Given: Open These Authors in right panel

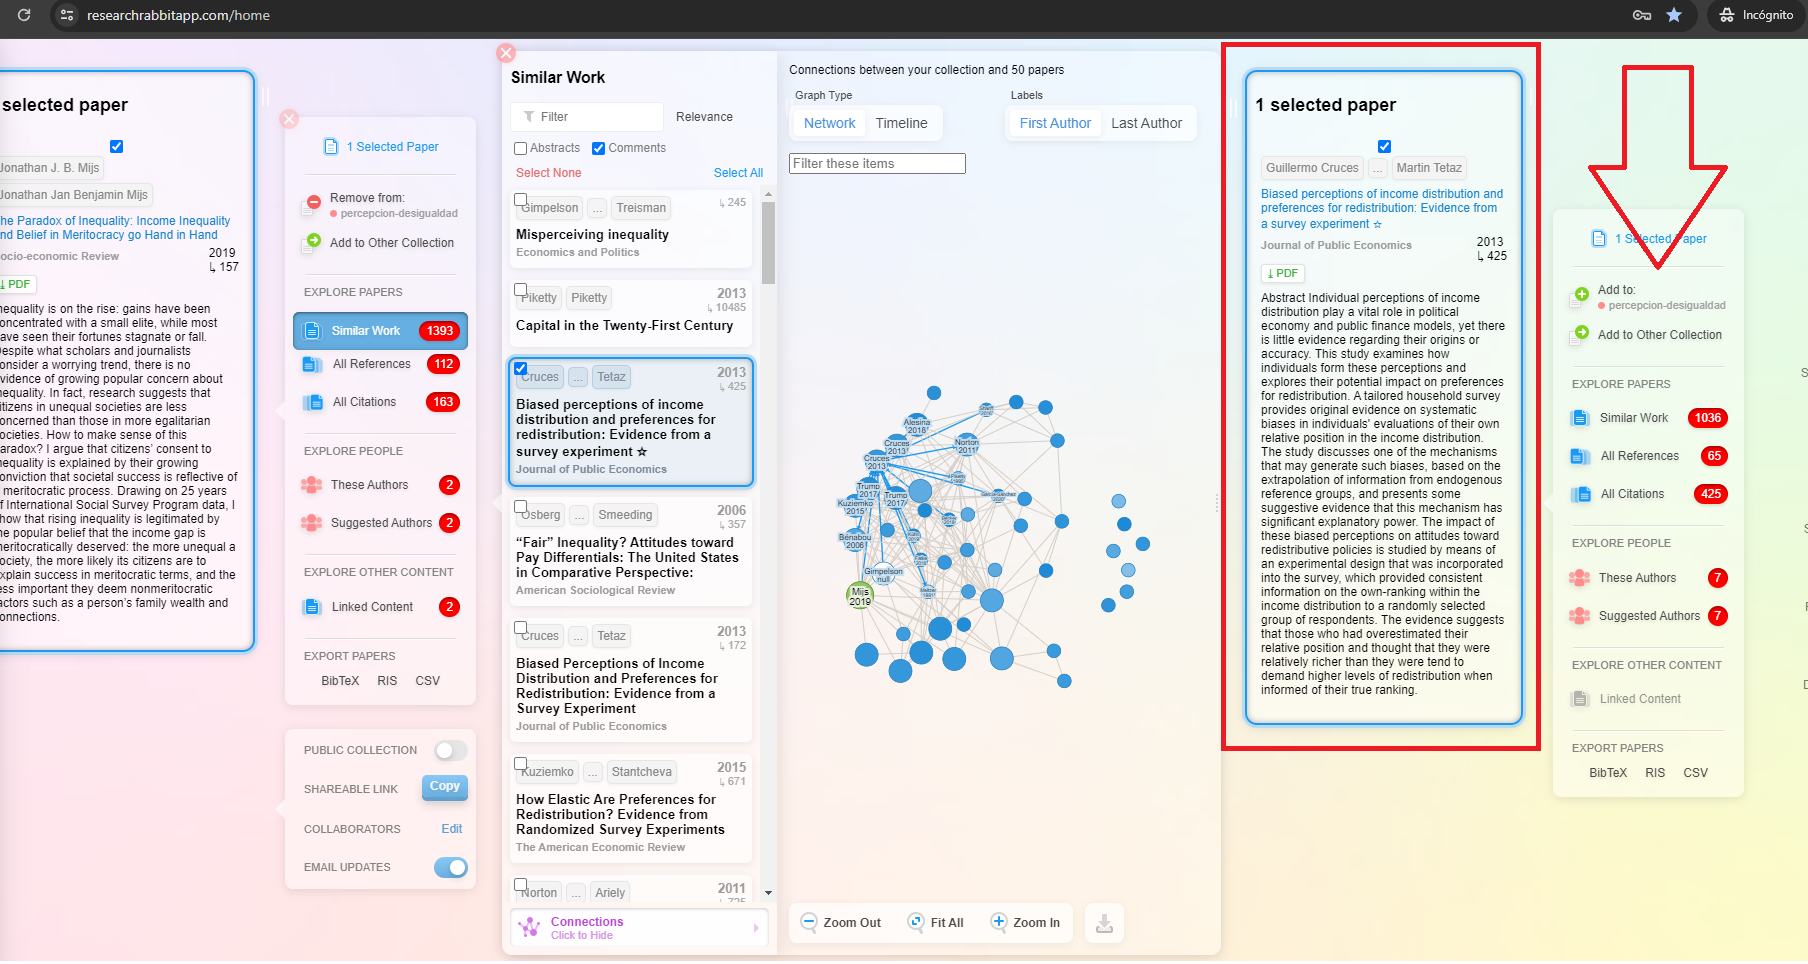Looking at the screenshot, I should (1637, 578).
